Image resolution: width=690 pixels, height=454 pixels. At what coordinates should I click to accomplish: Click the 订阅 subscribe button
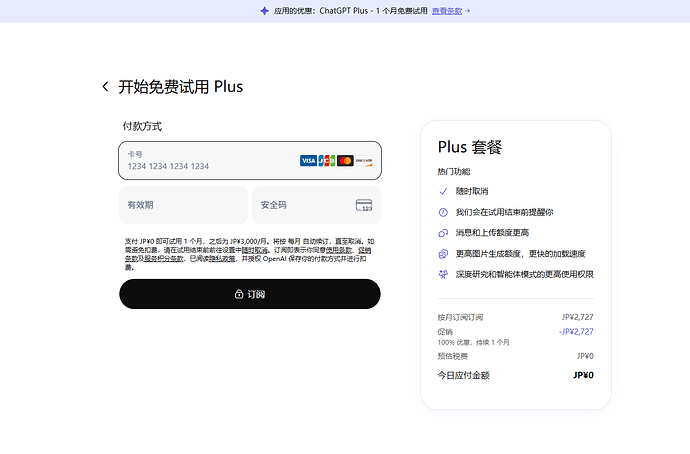250,294
